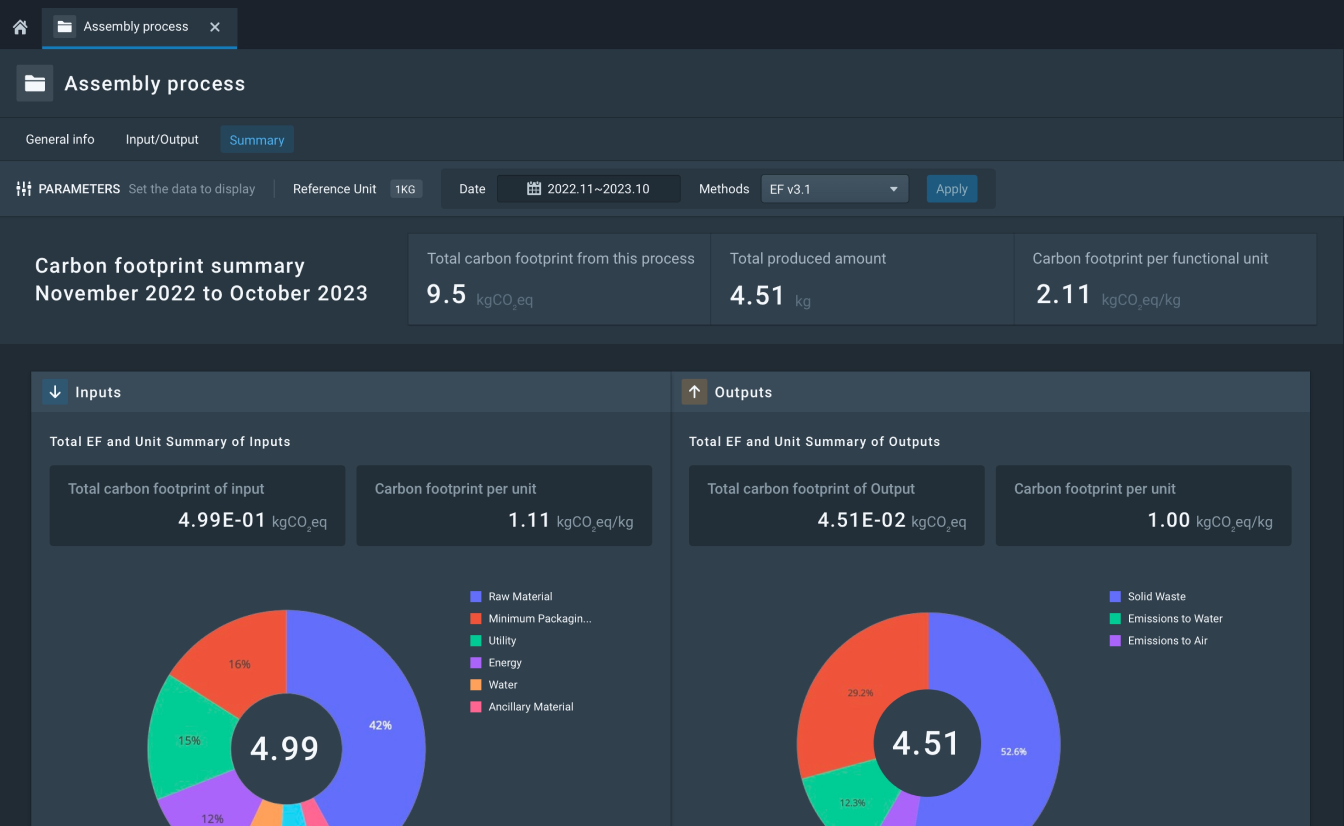Click the Reference Unit label
The image size is (1344, 826).
point(335,189)
